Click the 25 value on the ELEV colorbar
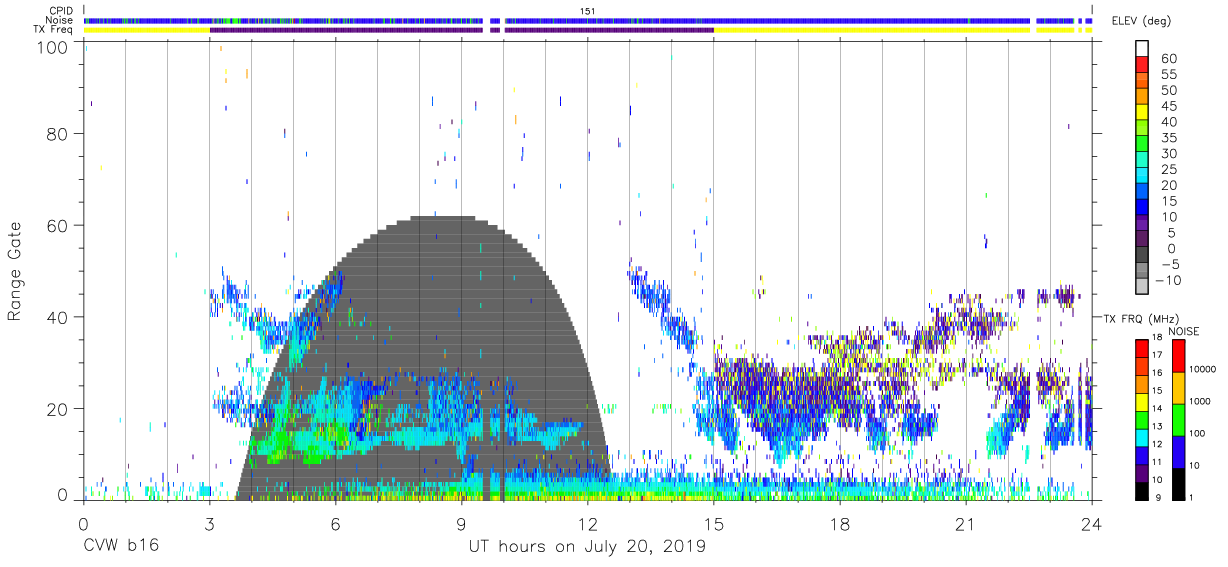The height and width of the screenshot is (567, 1228). click(1169, 170)
